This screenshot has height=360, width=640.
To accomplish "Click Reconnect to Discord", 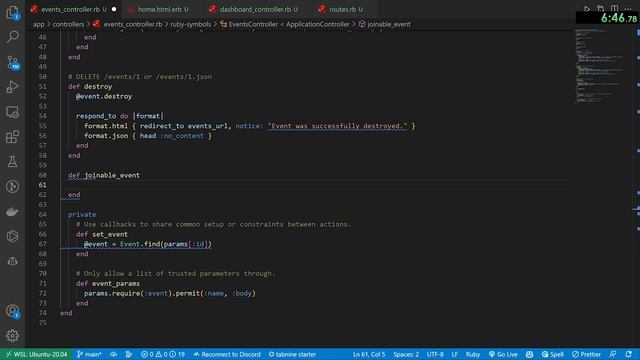I will [x=227, y=354].
